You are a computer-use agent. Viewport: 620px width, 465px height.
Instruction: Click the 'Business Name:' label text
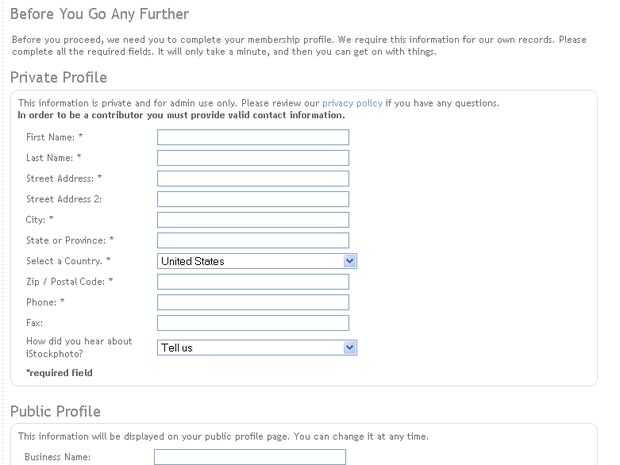(58, 457)
